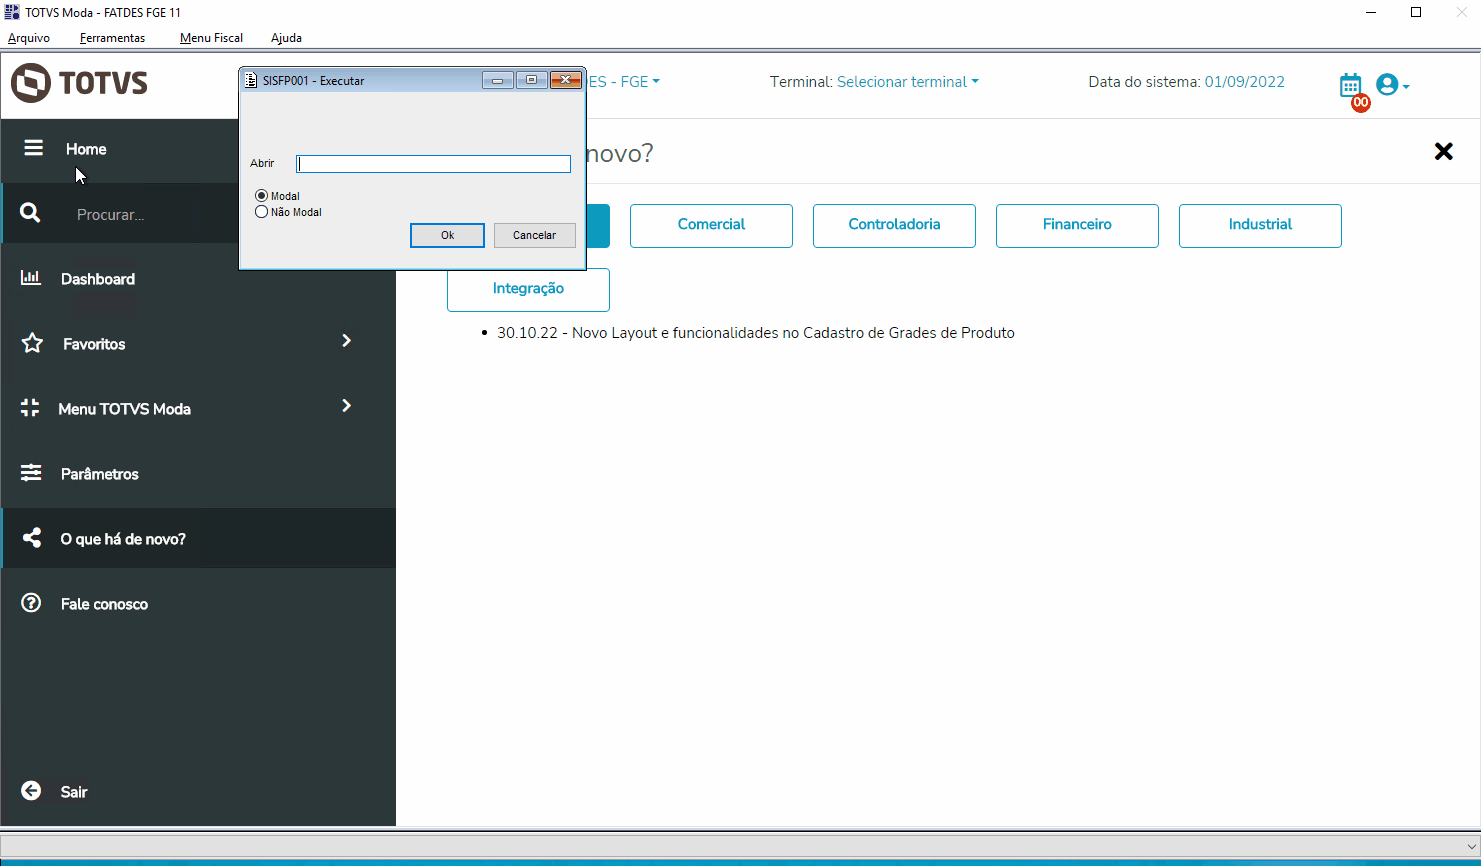This screenshot has width=1481, height=866.
Task: Click the SISFP001 dialog title icon
Action: [251, 80]
